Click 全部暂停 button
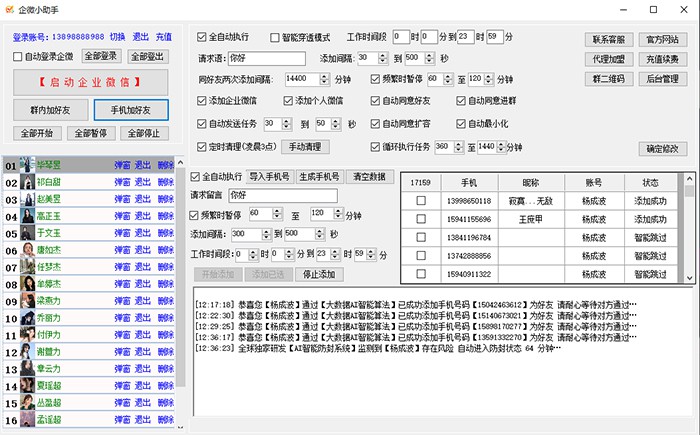This screenshot has height=435, width=700. (91, 133)
